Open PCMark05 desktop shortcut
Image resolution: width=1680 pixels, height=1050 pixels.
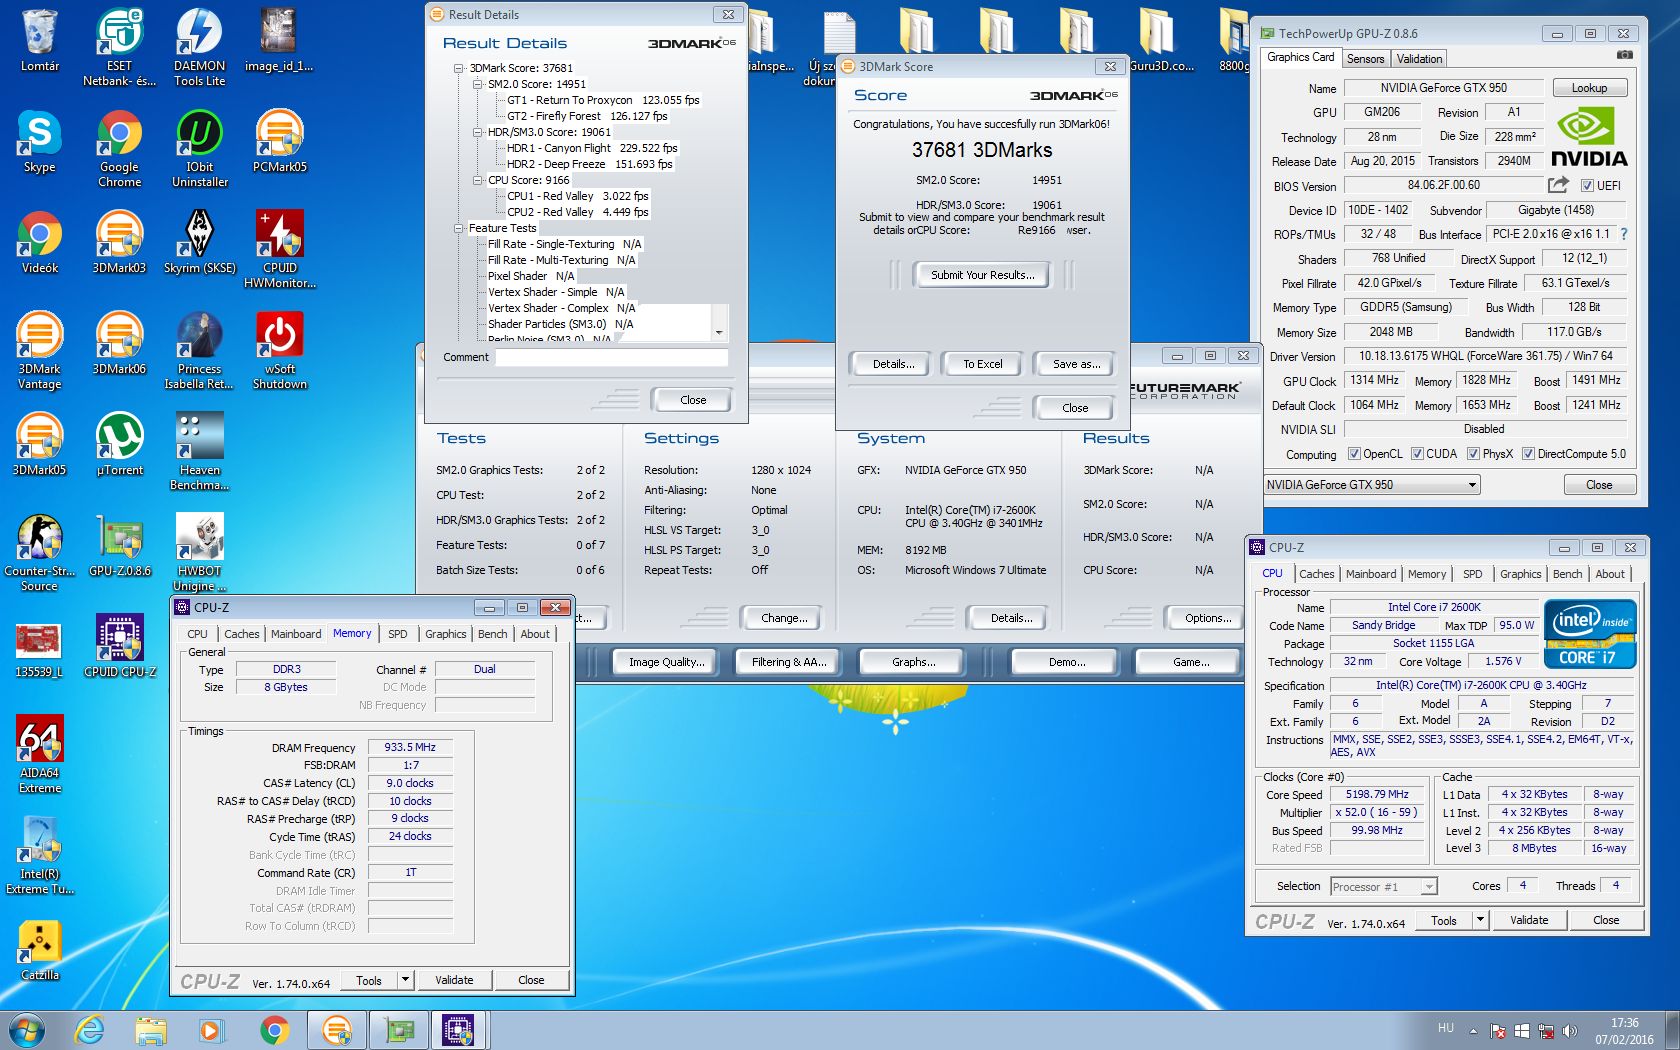[x=279, y=141]
